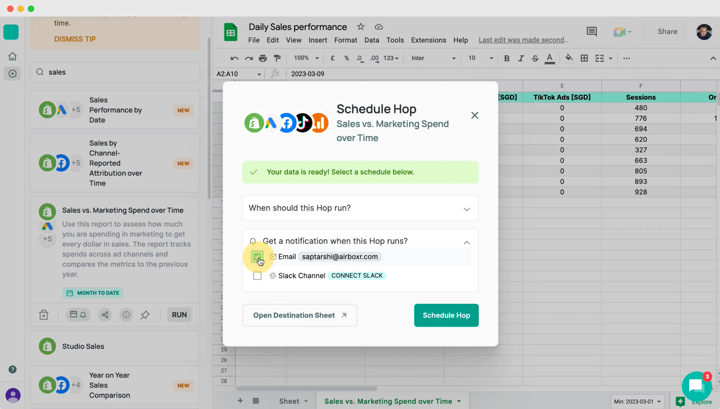Click Dismiss Tip in the sidebar
The image size is (720, 409).
pos(75,39)
